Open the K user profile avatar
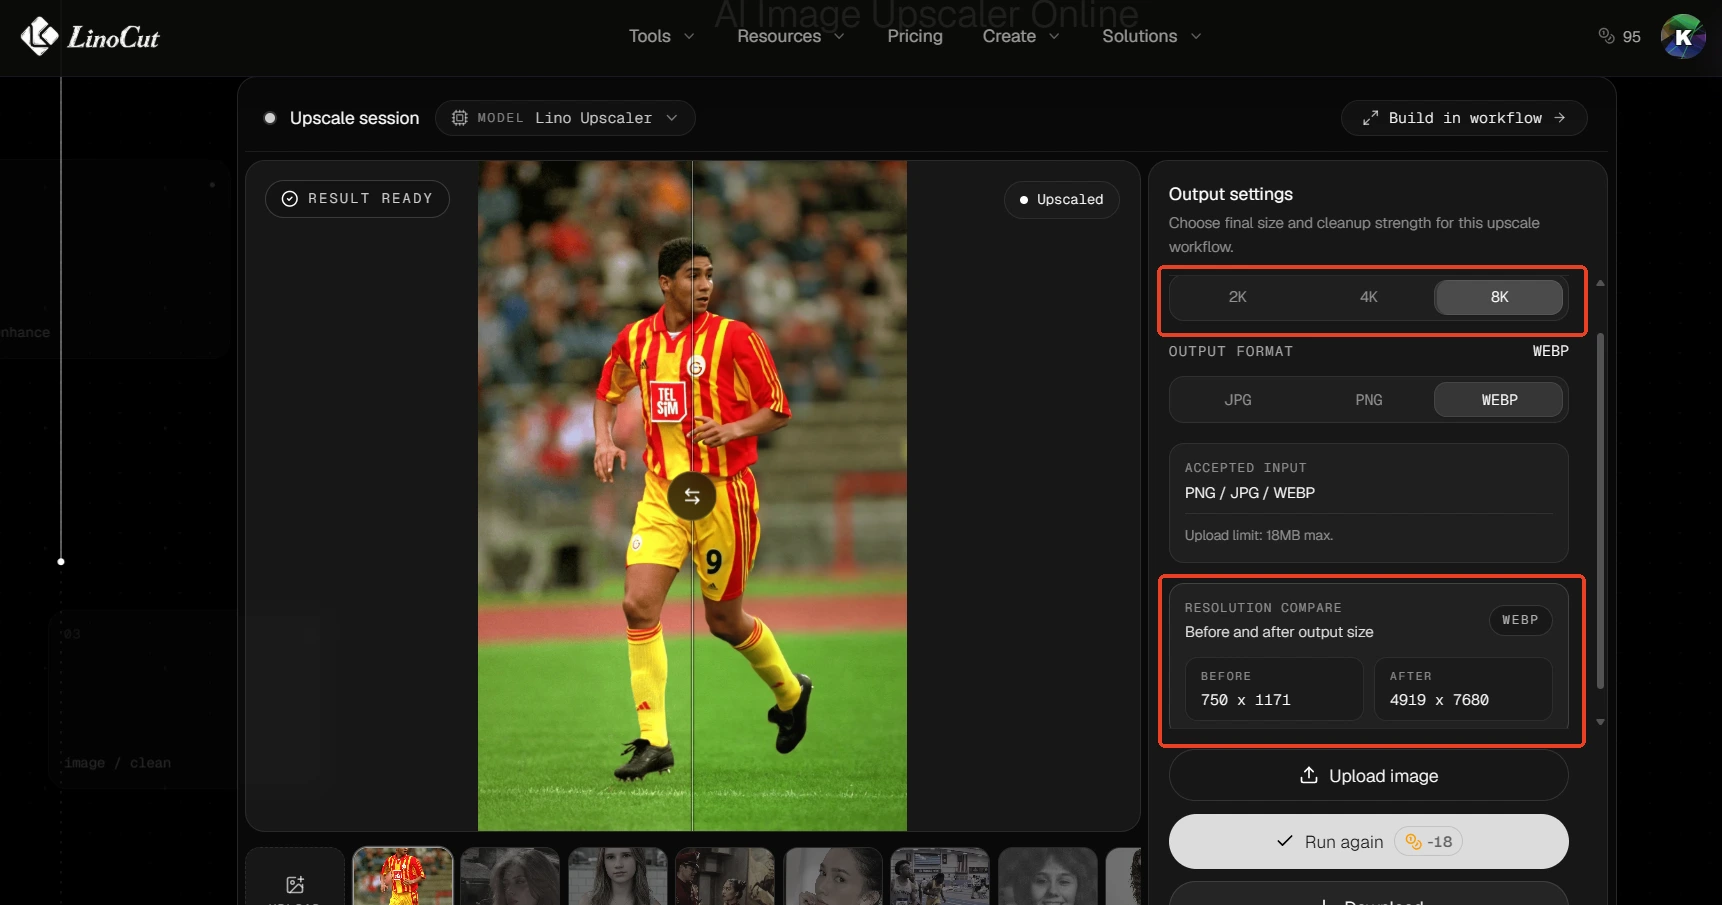This screenshot has height=905, width=1722. pos(1683,37)
